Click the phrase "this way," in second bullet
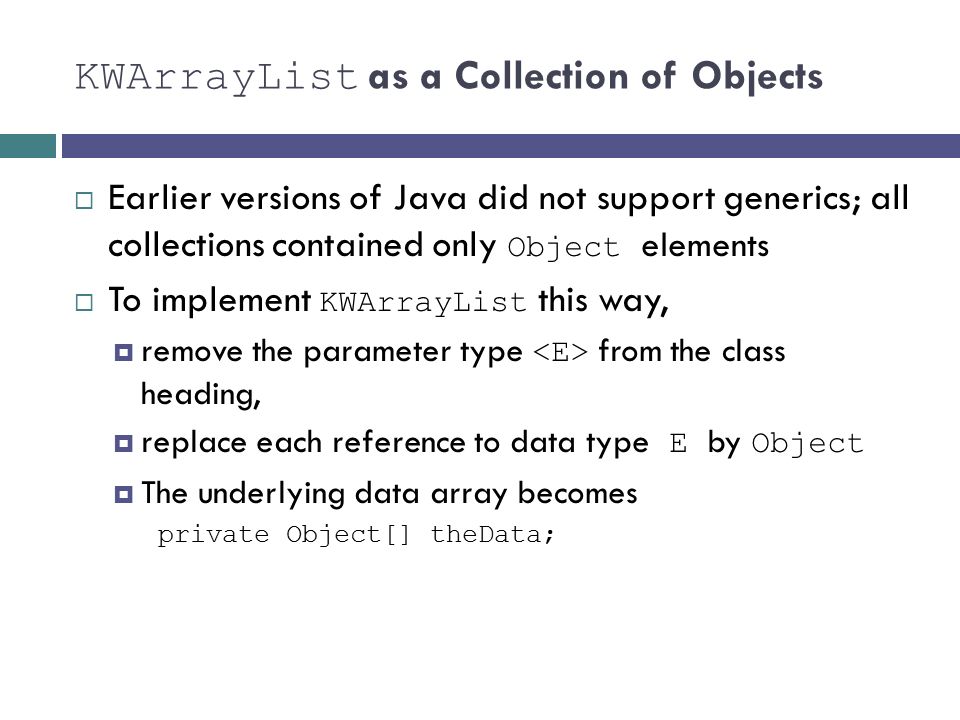Screen dimensions: 960x720 (x=603, y=302)
